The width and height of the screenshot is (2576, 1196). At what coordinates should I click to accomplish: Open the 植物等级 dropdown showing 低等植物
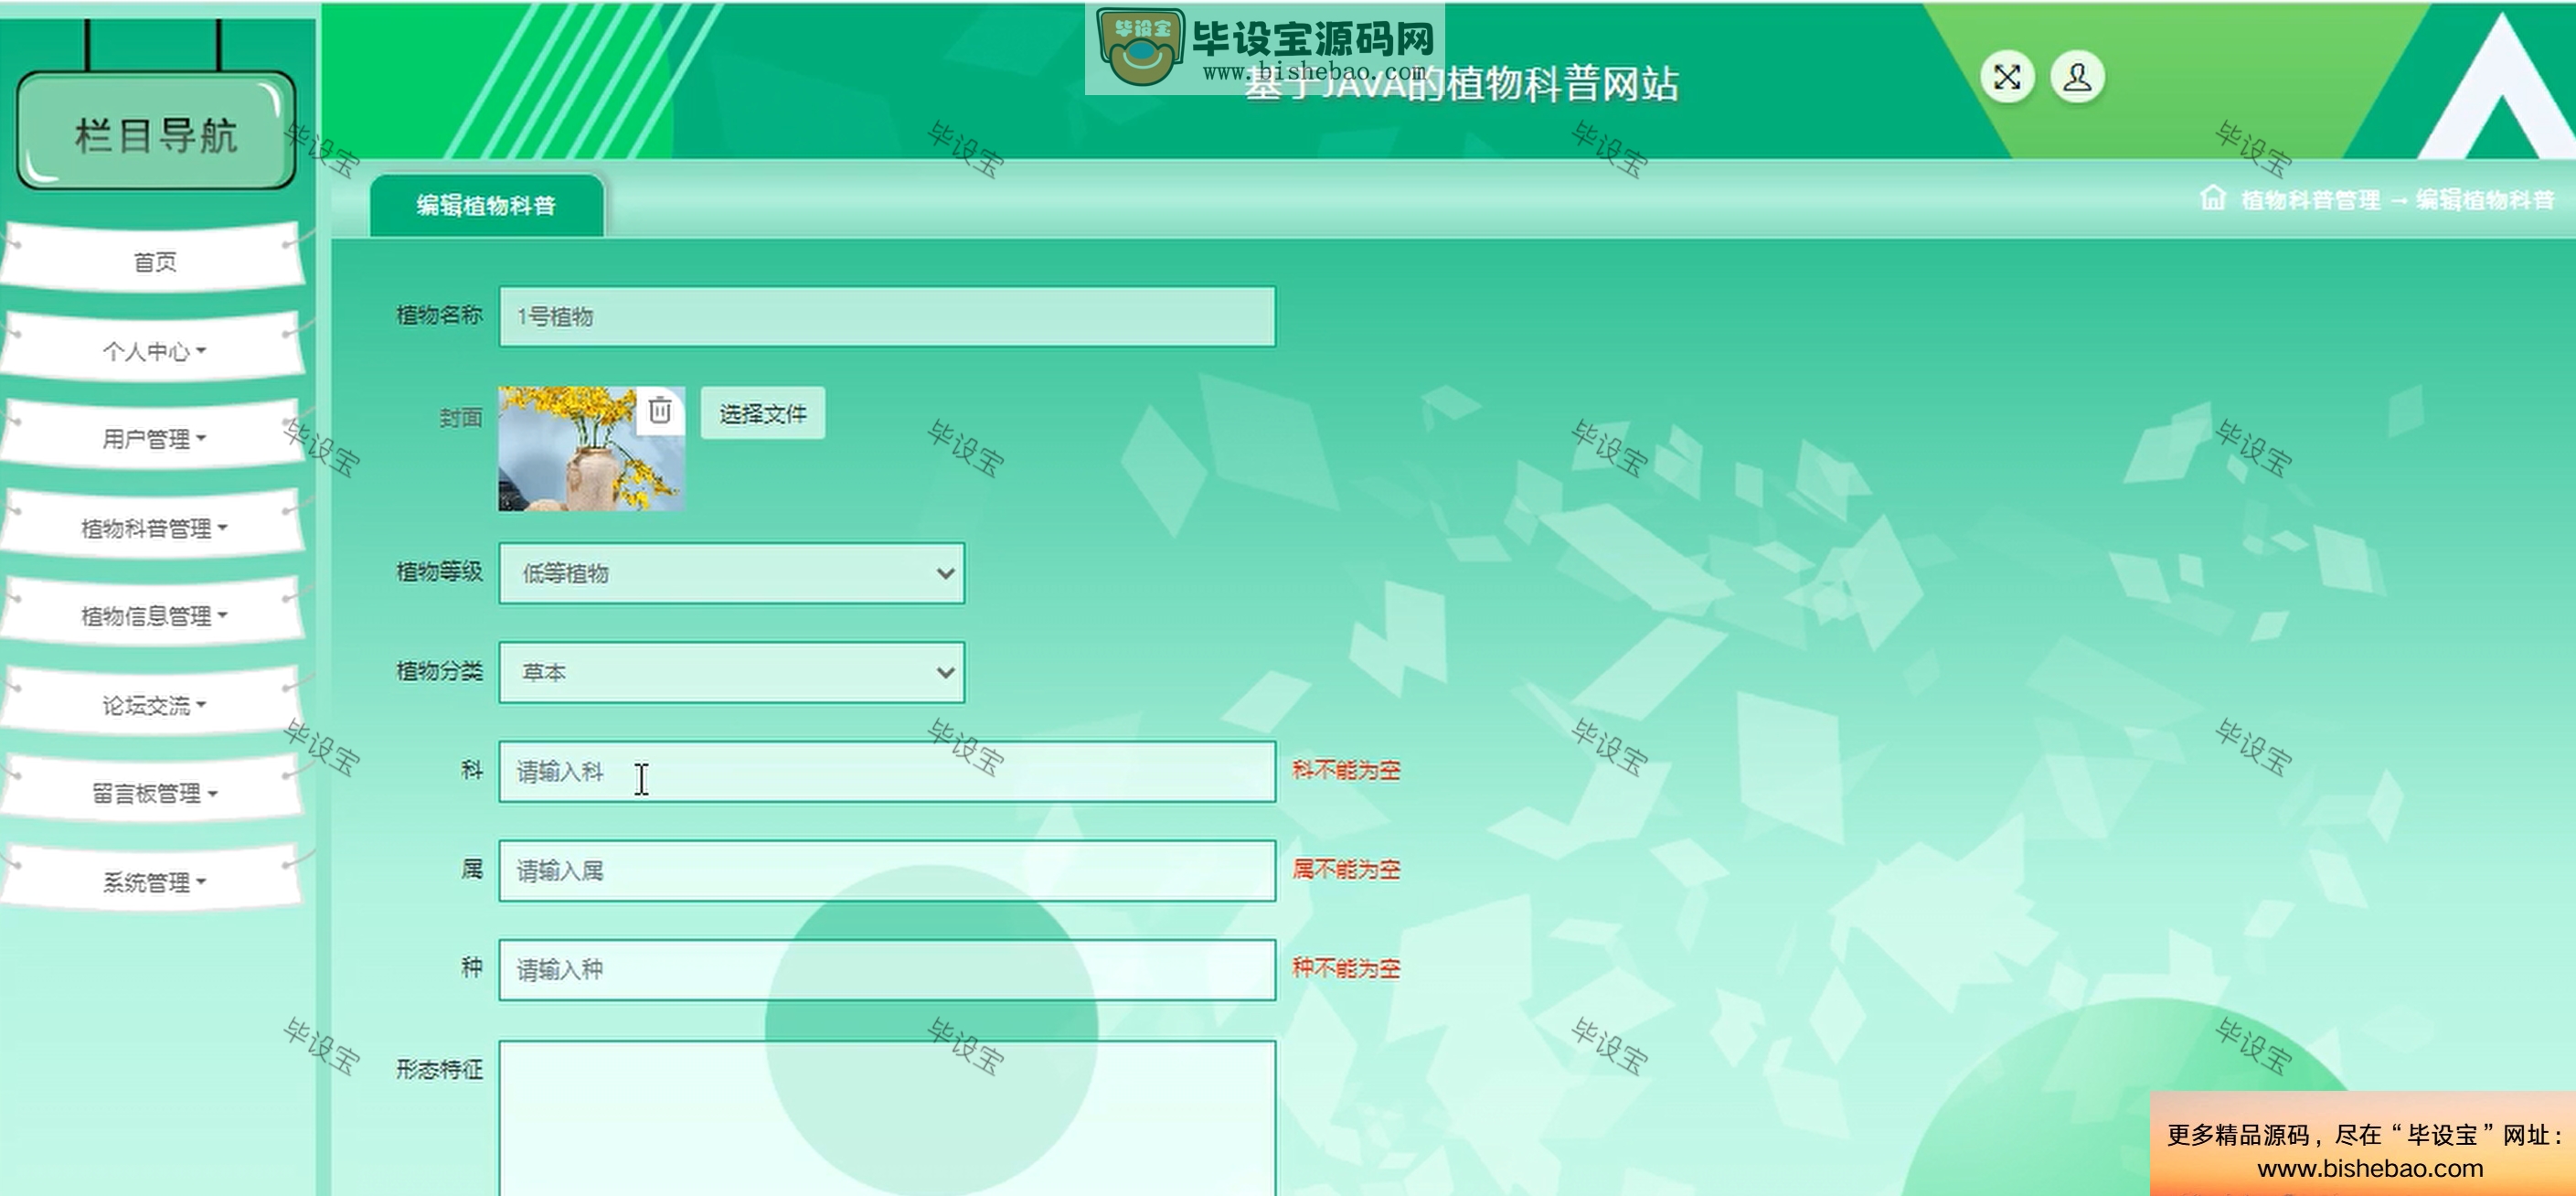pos(731,573)
